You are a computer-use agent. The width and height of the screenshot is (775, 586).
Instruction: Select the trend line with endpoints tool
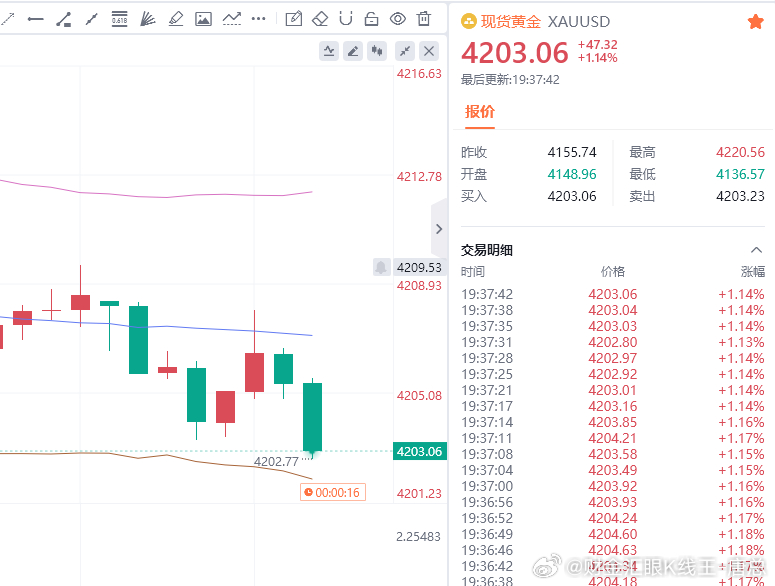(63, 19)
